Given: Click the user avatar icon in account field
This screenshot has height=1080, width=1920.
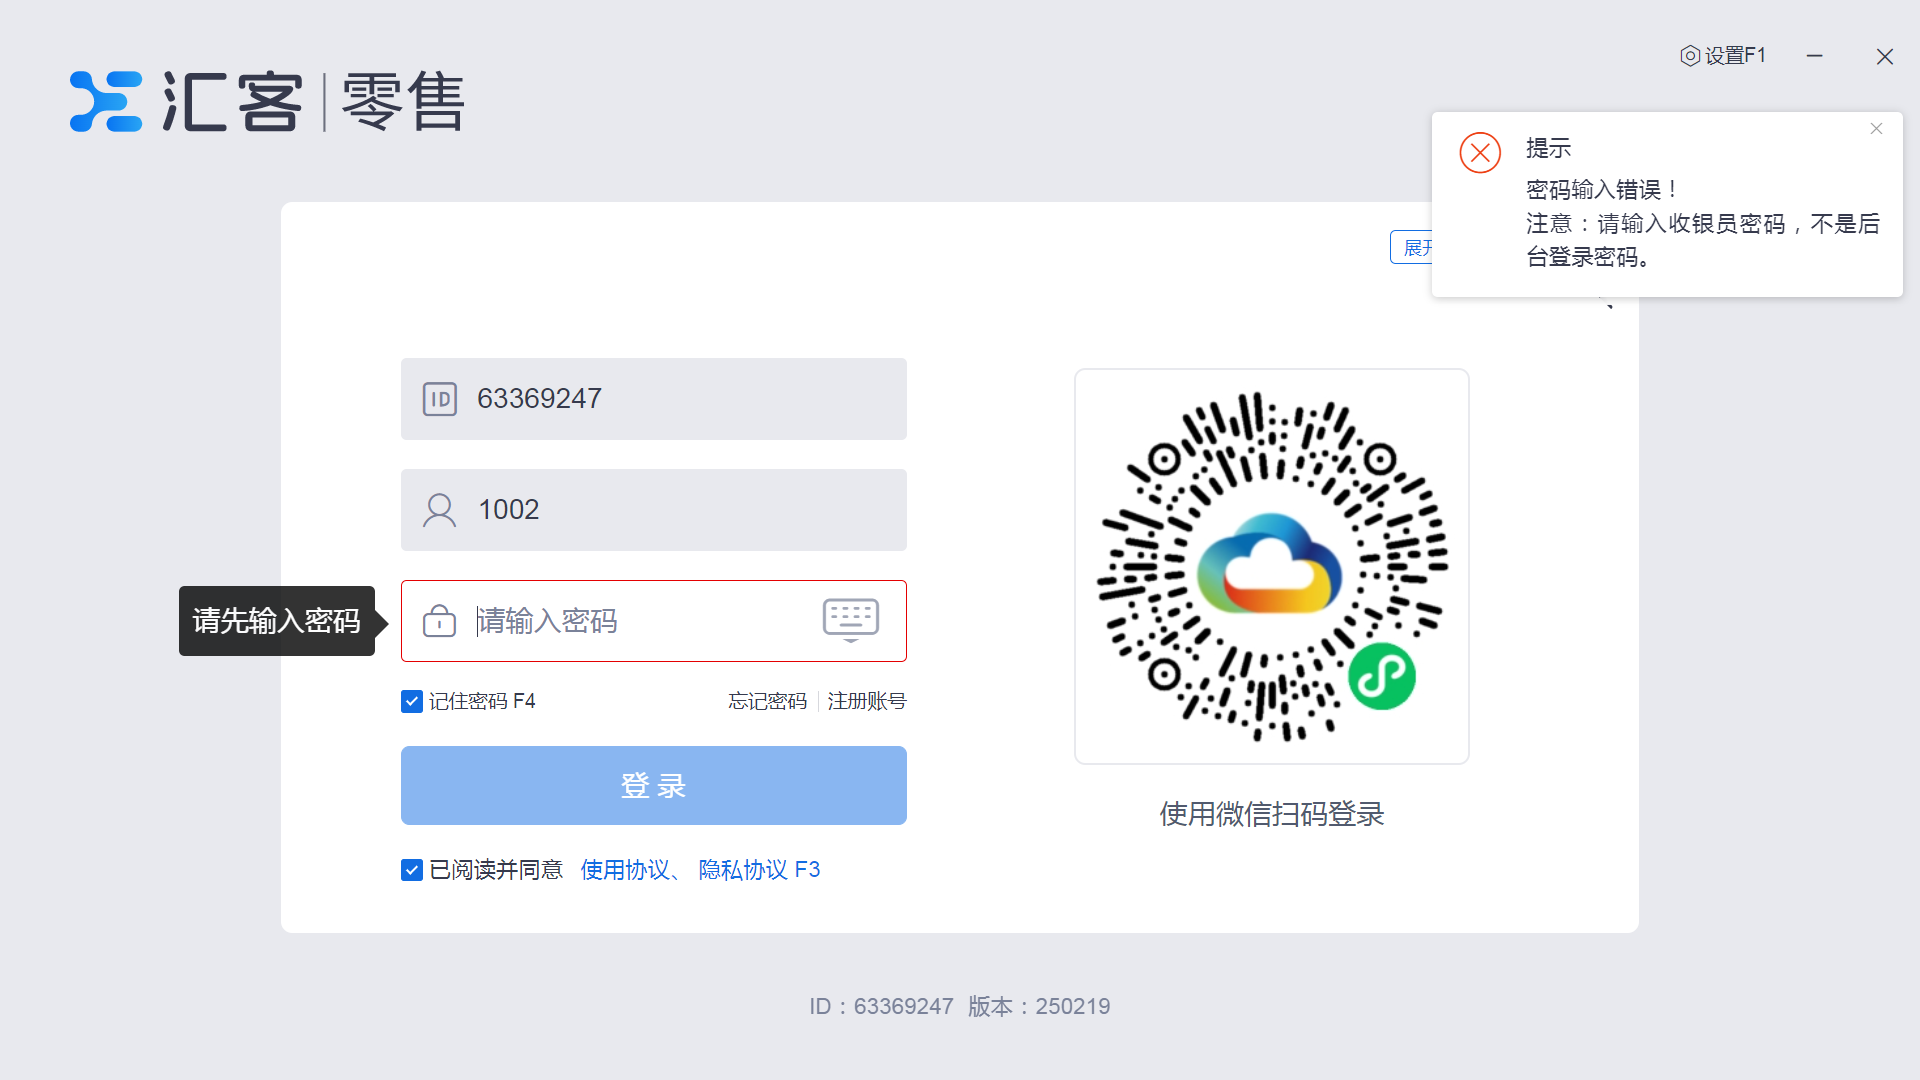Looking at the screenshot, I should tap(439, 510).
